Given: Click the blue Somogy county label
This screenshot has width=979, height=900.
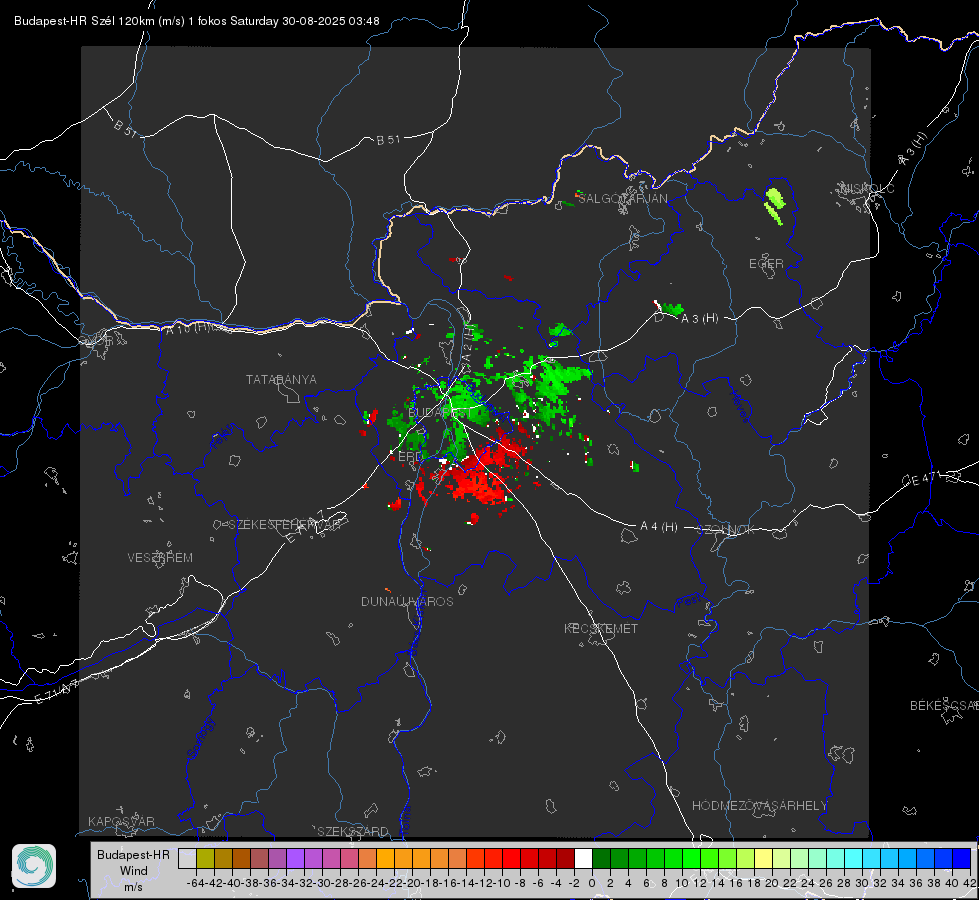Looking at the screenshot, I should [x=201, y=738].
